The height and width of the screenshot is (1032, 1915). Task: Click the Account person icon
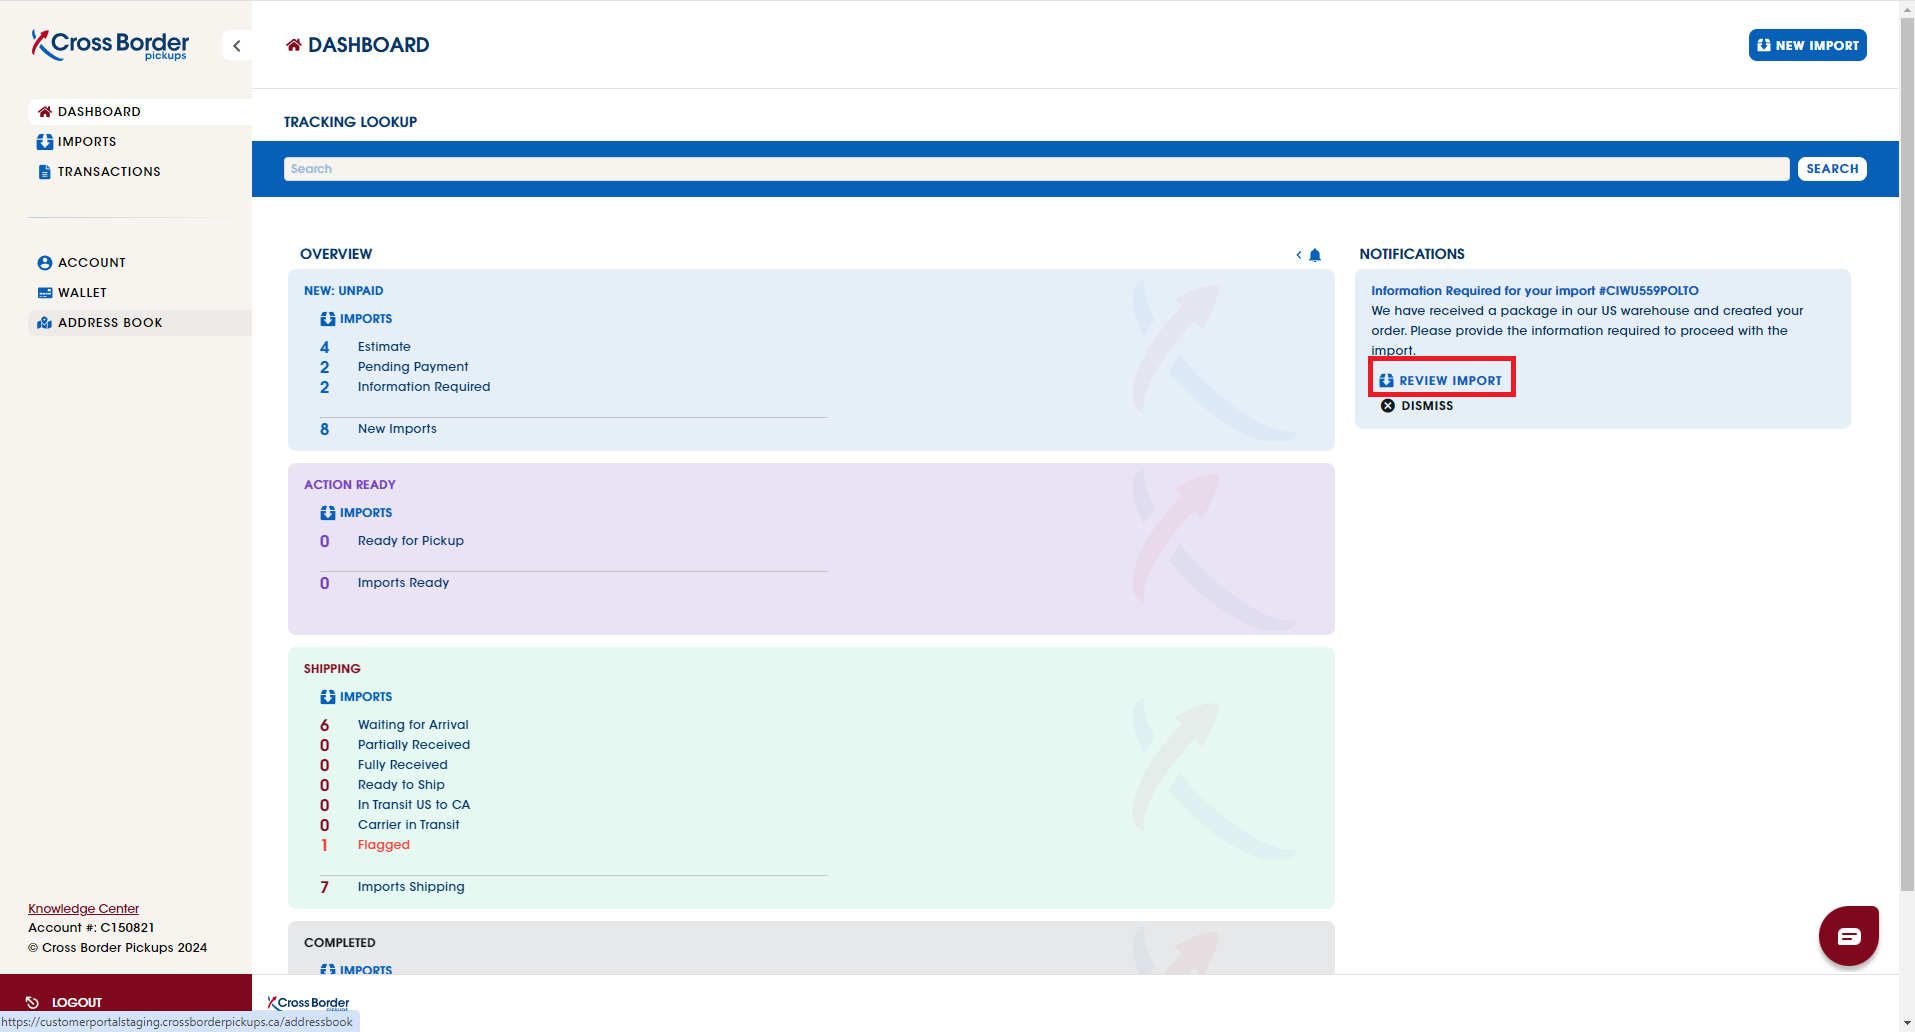click(45, 263)
